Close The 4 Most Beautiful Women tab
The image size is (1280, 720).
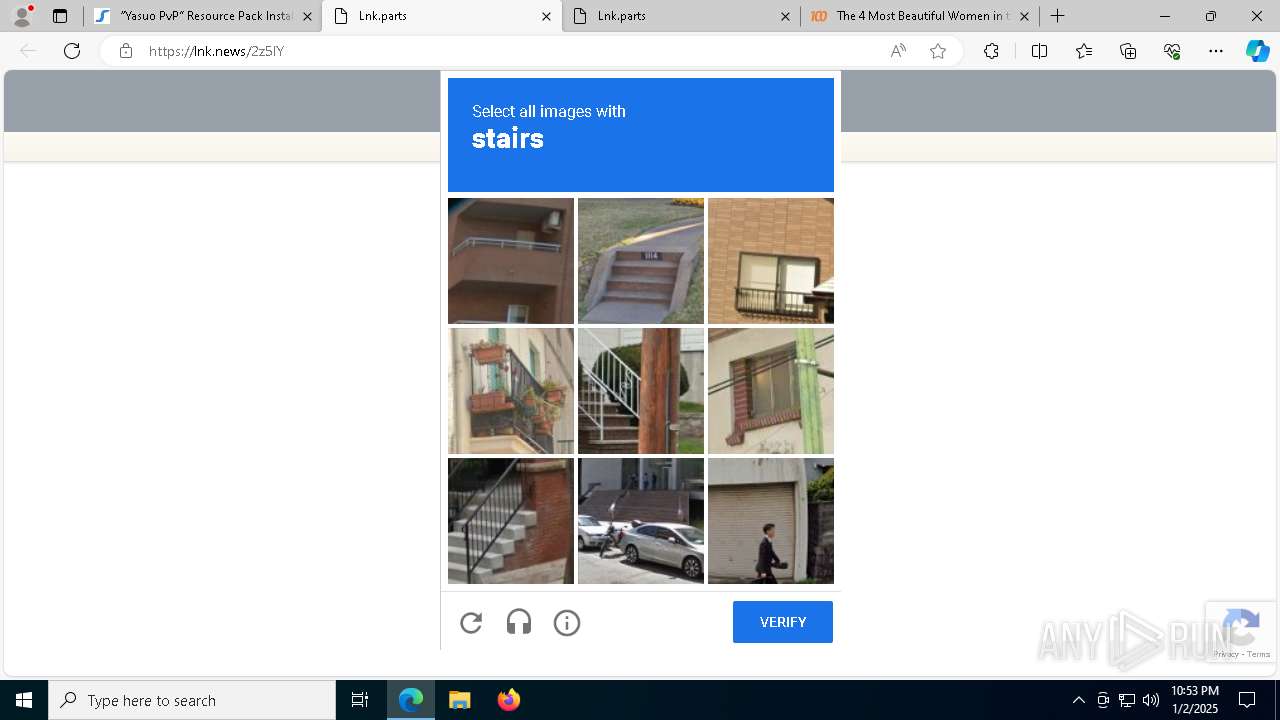pos(1024,16)
